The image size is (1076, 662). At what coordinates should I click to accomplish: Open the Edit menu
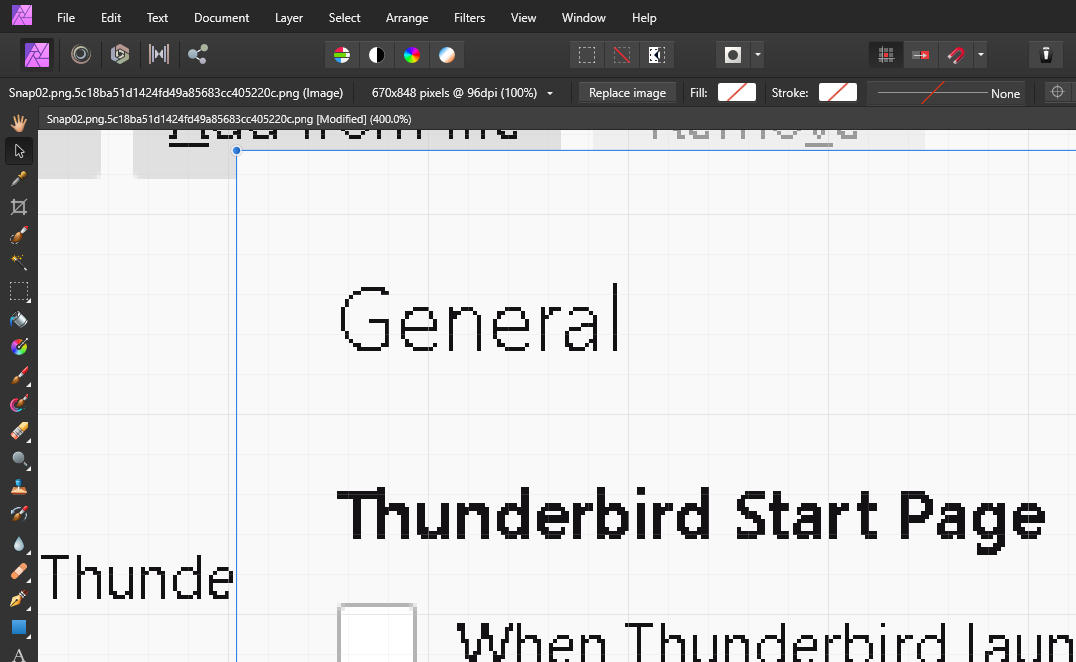point(110,18)
